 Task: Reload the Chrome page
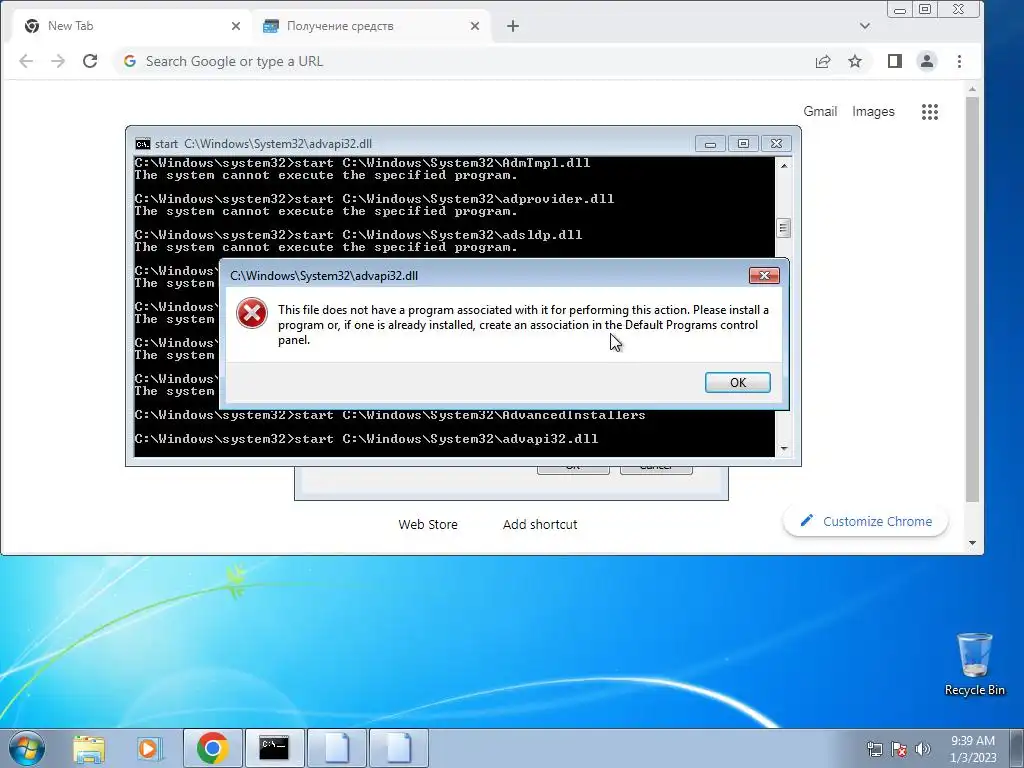click(x=90, y=61)
